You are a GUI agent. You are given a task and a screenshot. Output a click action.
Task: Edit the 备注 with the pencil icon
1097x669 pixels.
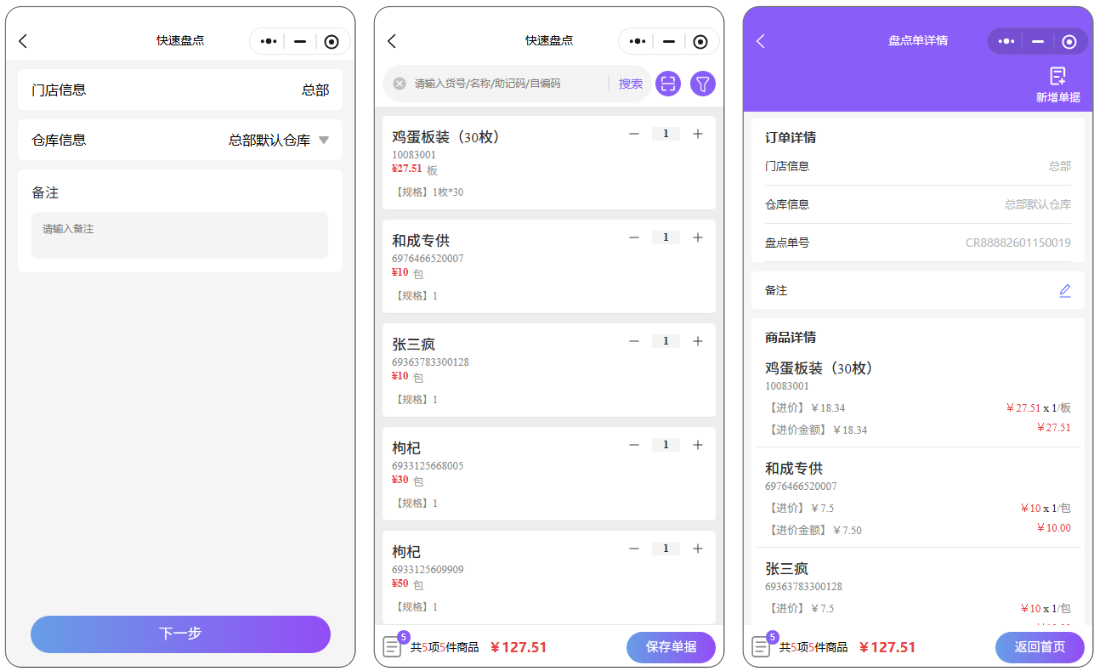1064,291
